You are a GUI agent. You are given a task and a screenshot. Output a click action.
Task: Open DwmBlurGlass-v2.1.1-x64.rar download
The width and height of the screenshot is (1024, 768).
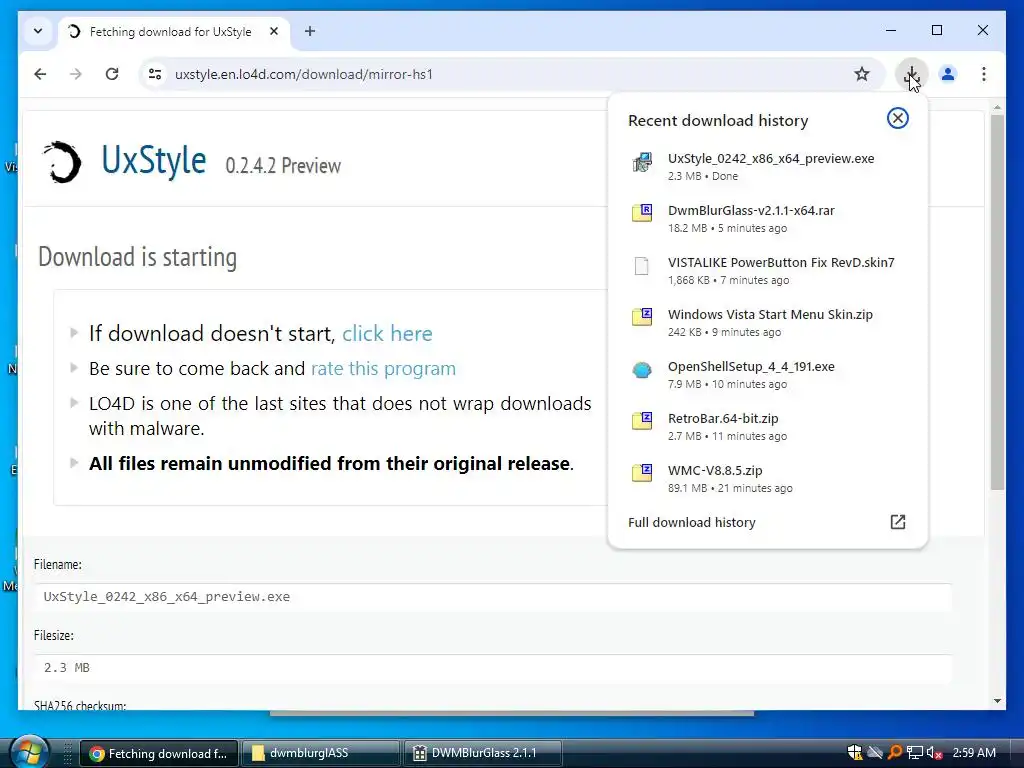pyautogui.click(x=767, y=219)
